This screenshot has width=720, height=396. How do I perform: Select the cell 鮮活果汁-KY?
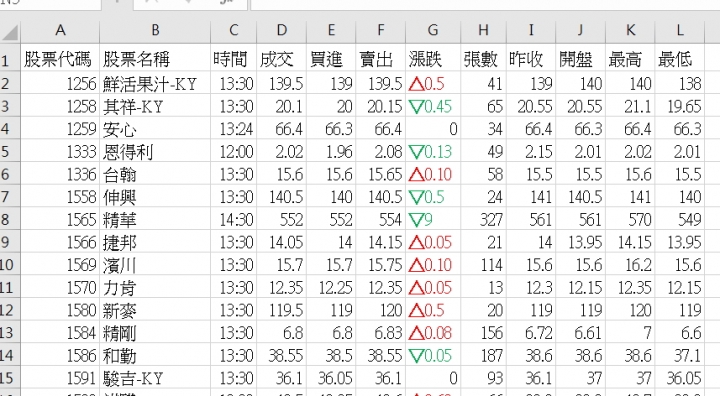(155, 84)
